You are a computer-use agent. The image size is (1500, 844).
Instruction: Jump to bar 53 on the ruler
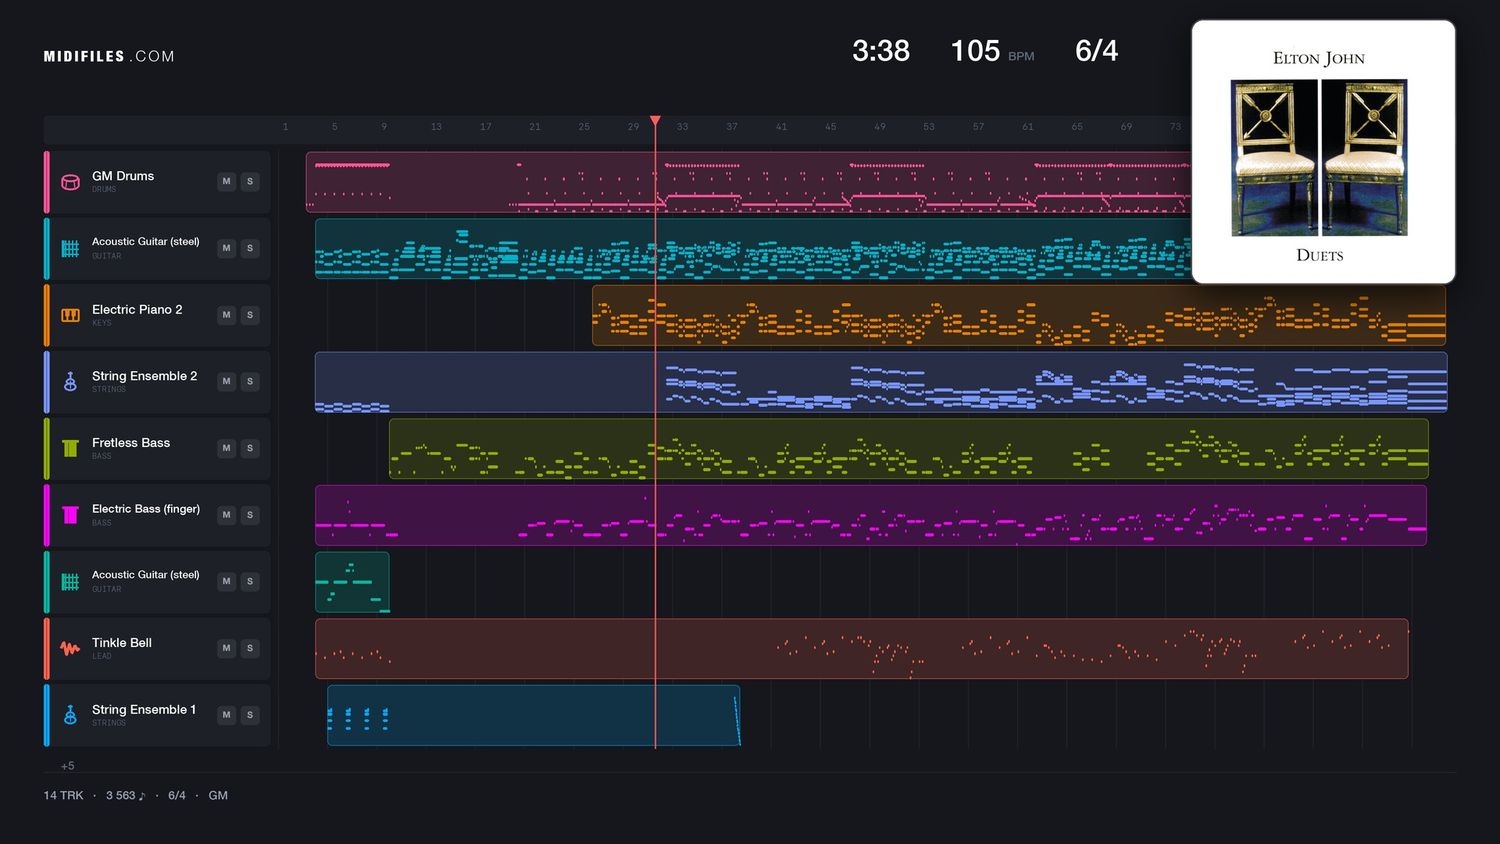click(929, 127)
